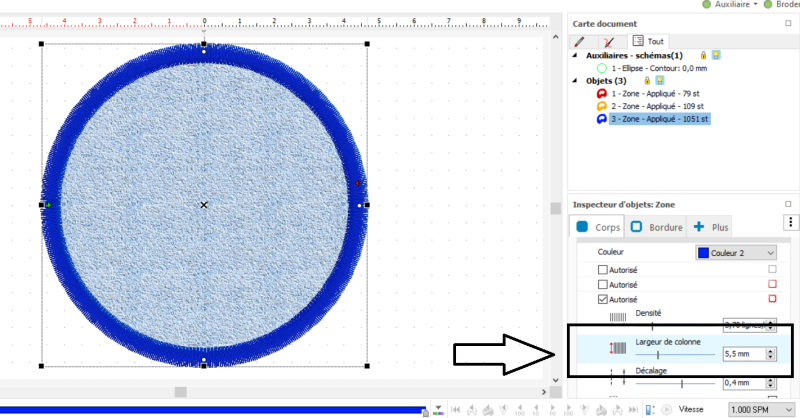Screen dimensions: 800x418
Task: Click the Largeur de colonne 5,5 mm field
Action: [741, 354]
